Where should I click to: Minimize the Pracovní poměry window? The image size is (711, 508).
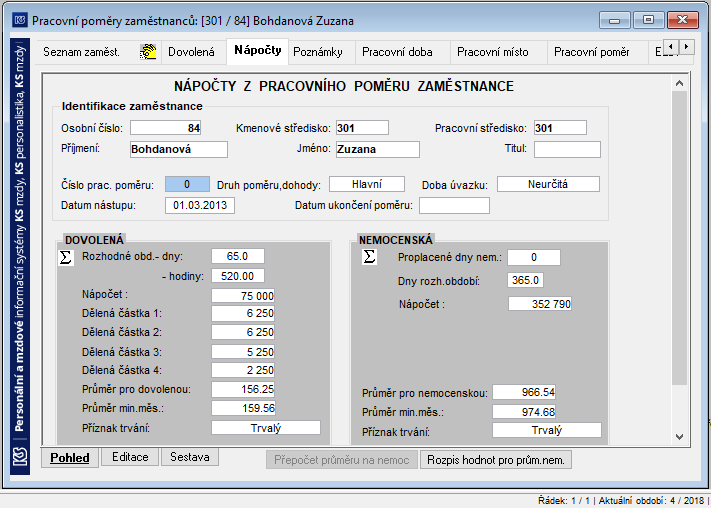click(614, 20)
